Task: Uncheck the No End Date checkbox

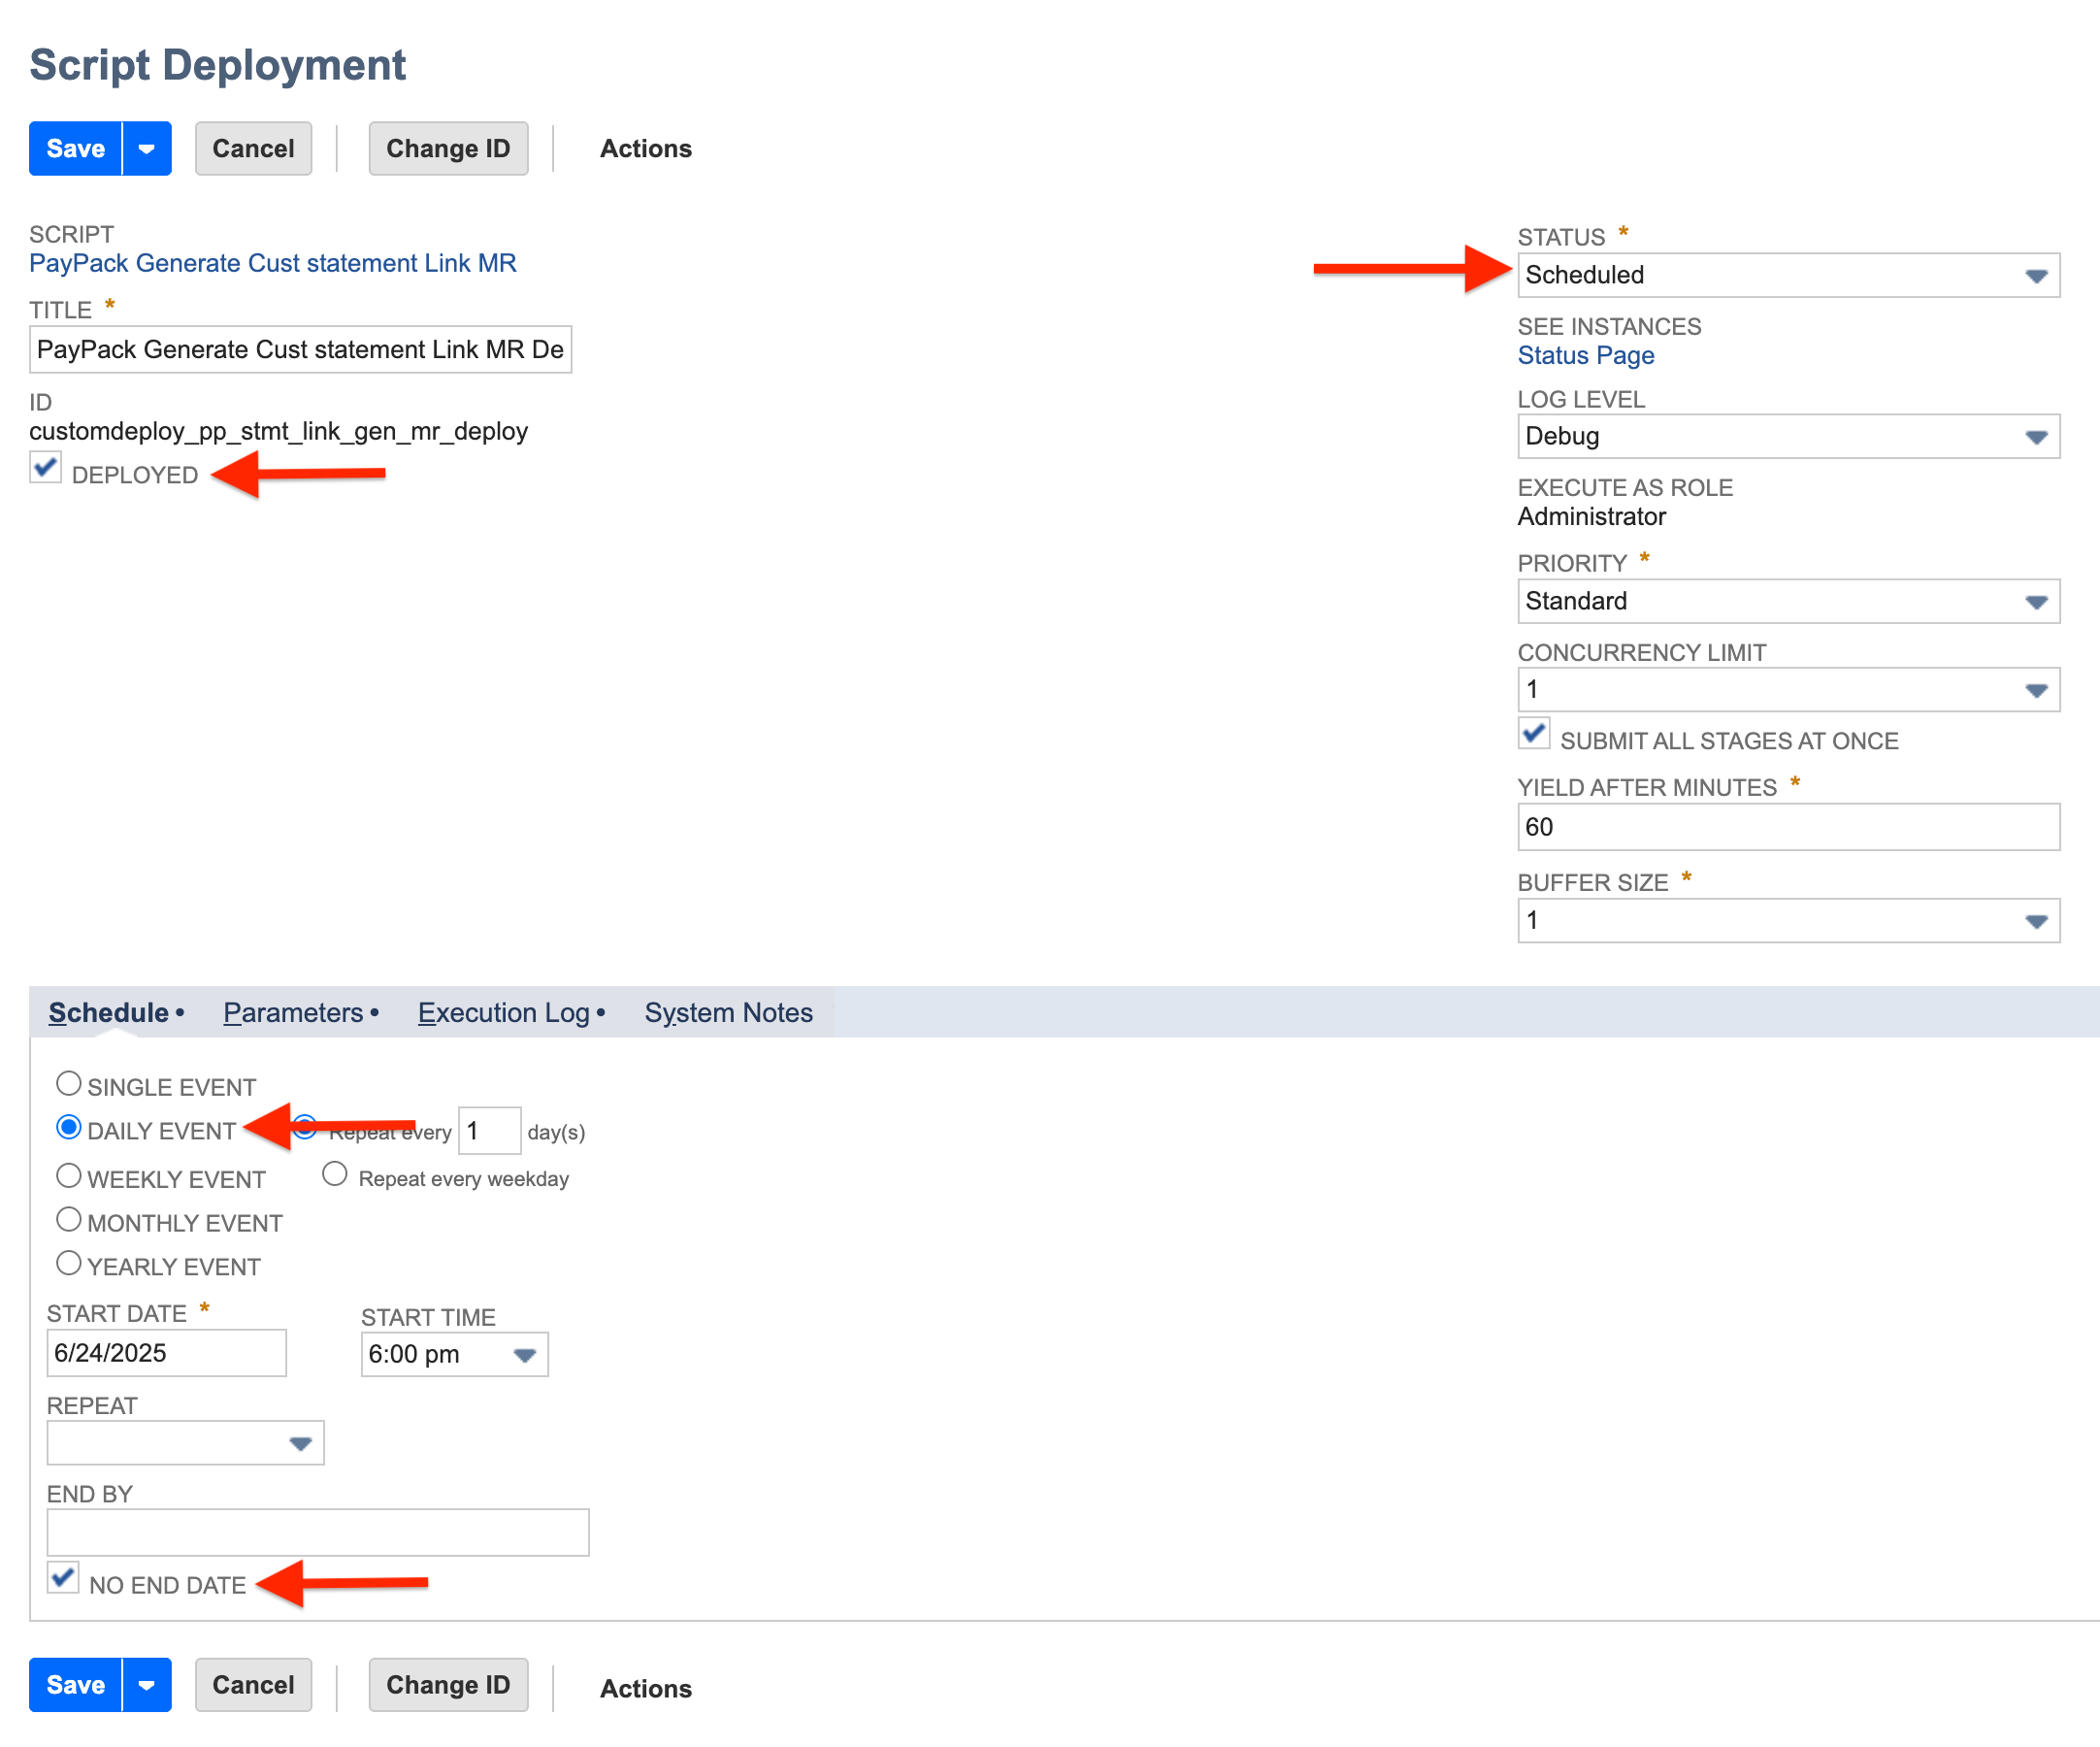Action: pyautogui.click(x=64, y=1578)
